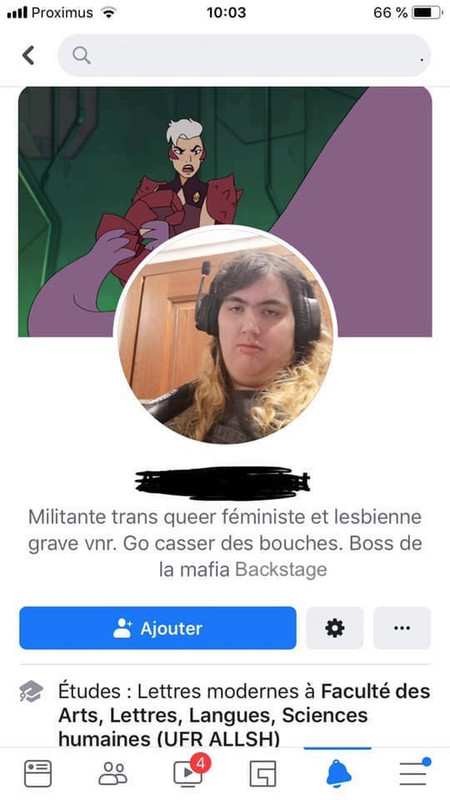Screen dimensions: 450x800
Task: Open the cartoon cover photo
Action: coord(225,212)
